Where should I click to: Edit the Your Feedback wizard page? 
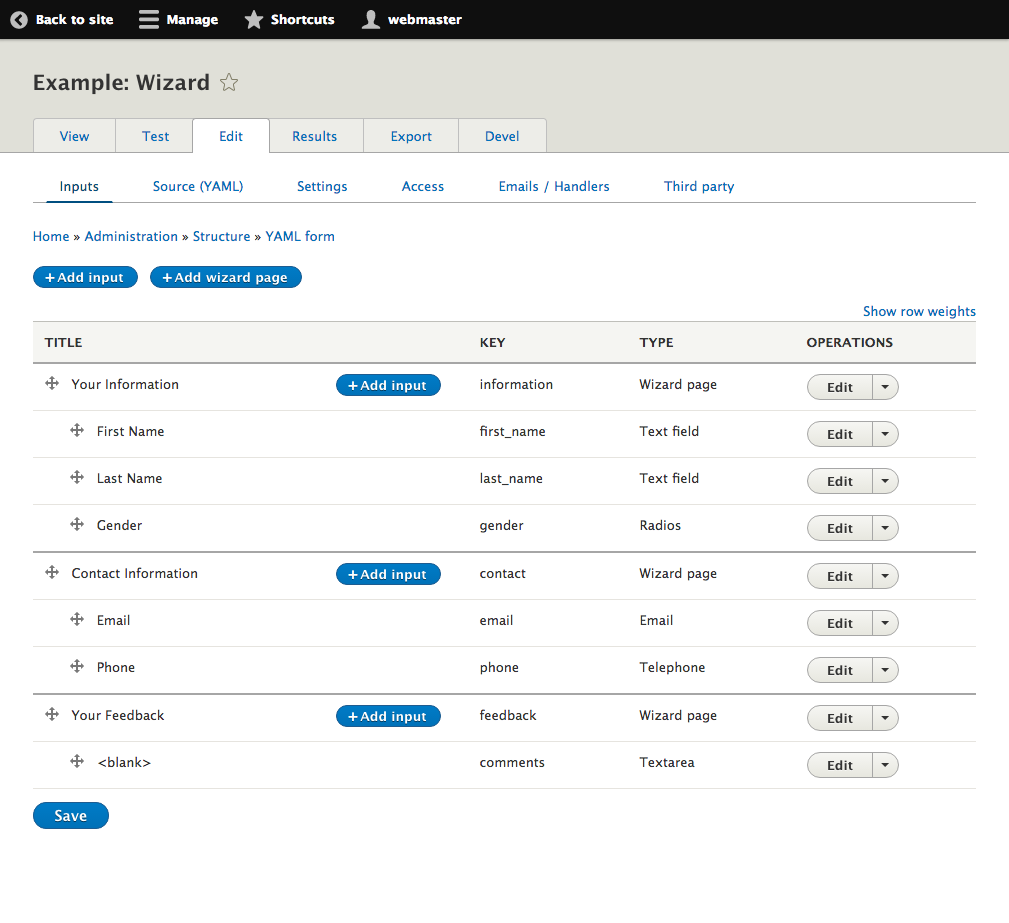(x=840, y=718)
